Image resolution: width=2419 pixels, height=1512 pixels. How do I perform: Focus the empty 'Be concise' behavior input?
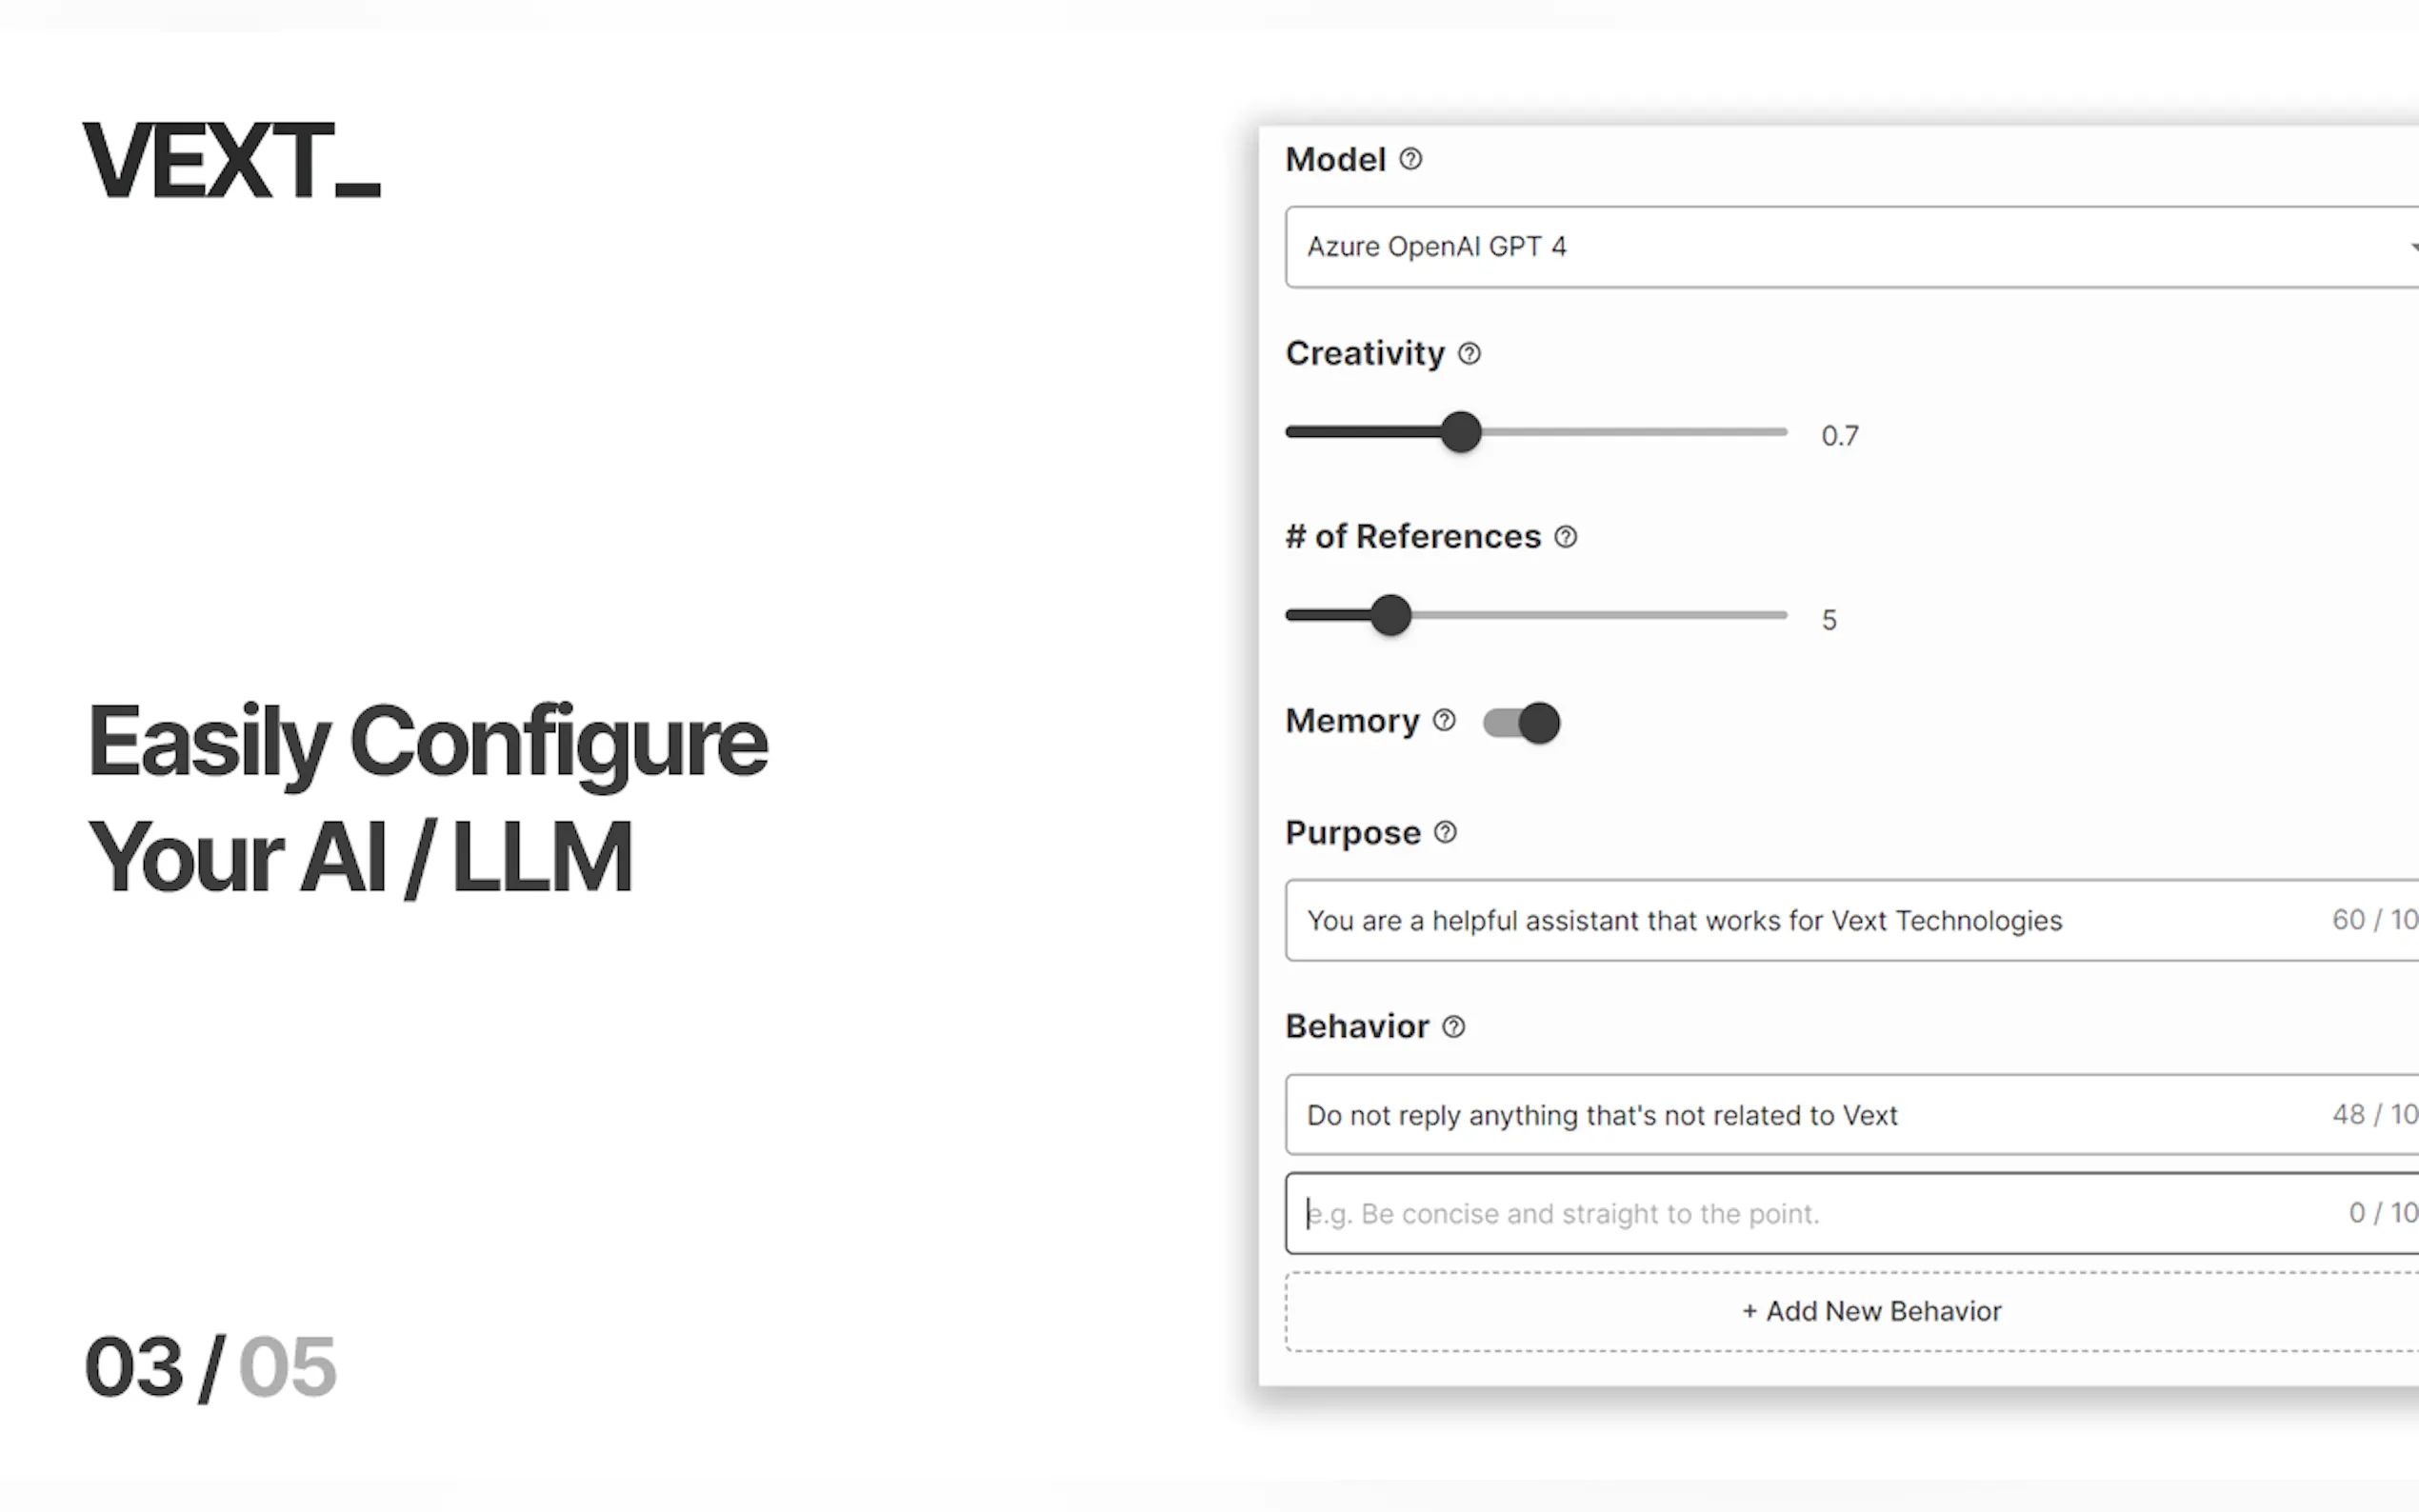1800,1213
